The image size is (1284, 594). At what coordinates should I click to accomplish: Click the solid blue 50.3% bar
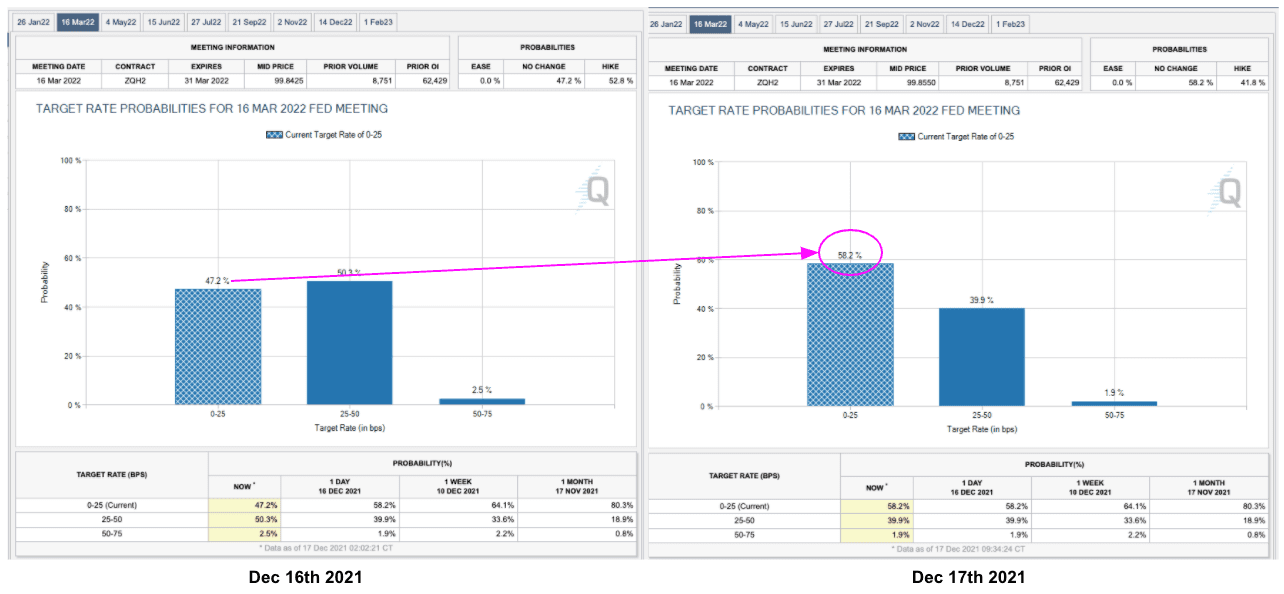click(349, 342)
